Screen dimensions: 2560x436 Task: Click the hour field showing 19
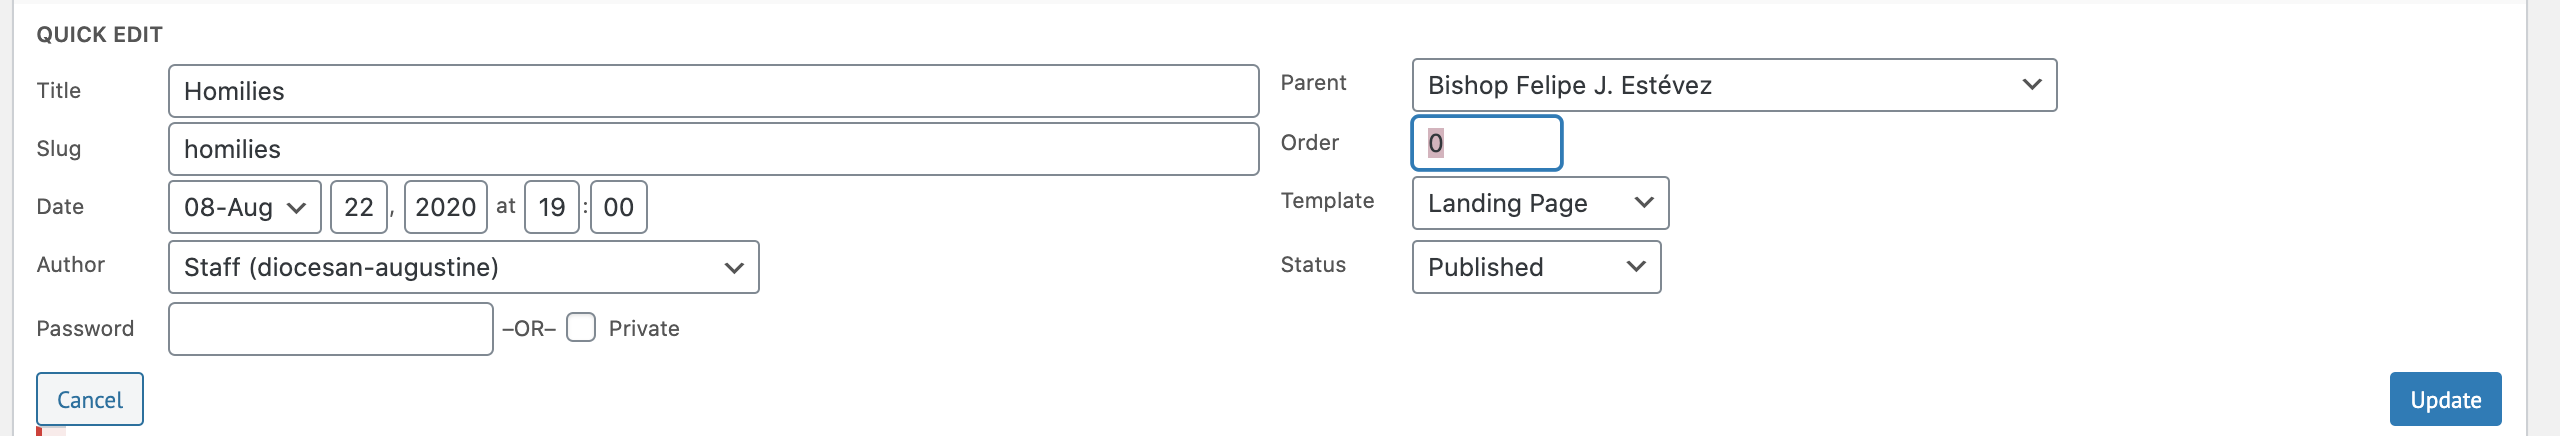pos(551,207)
